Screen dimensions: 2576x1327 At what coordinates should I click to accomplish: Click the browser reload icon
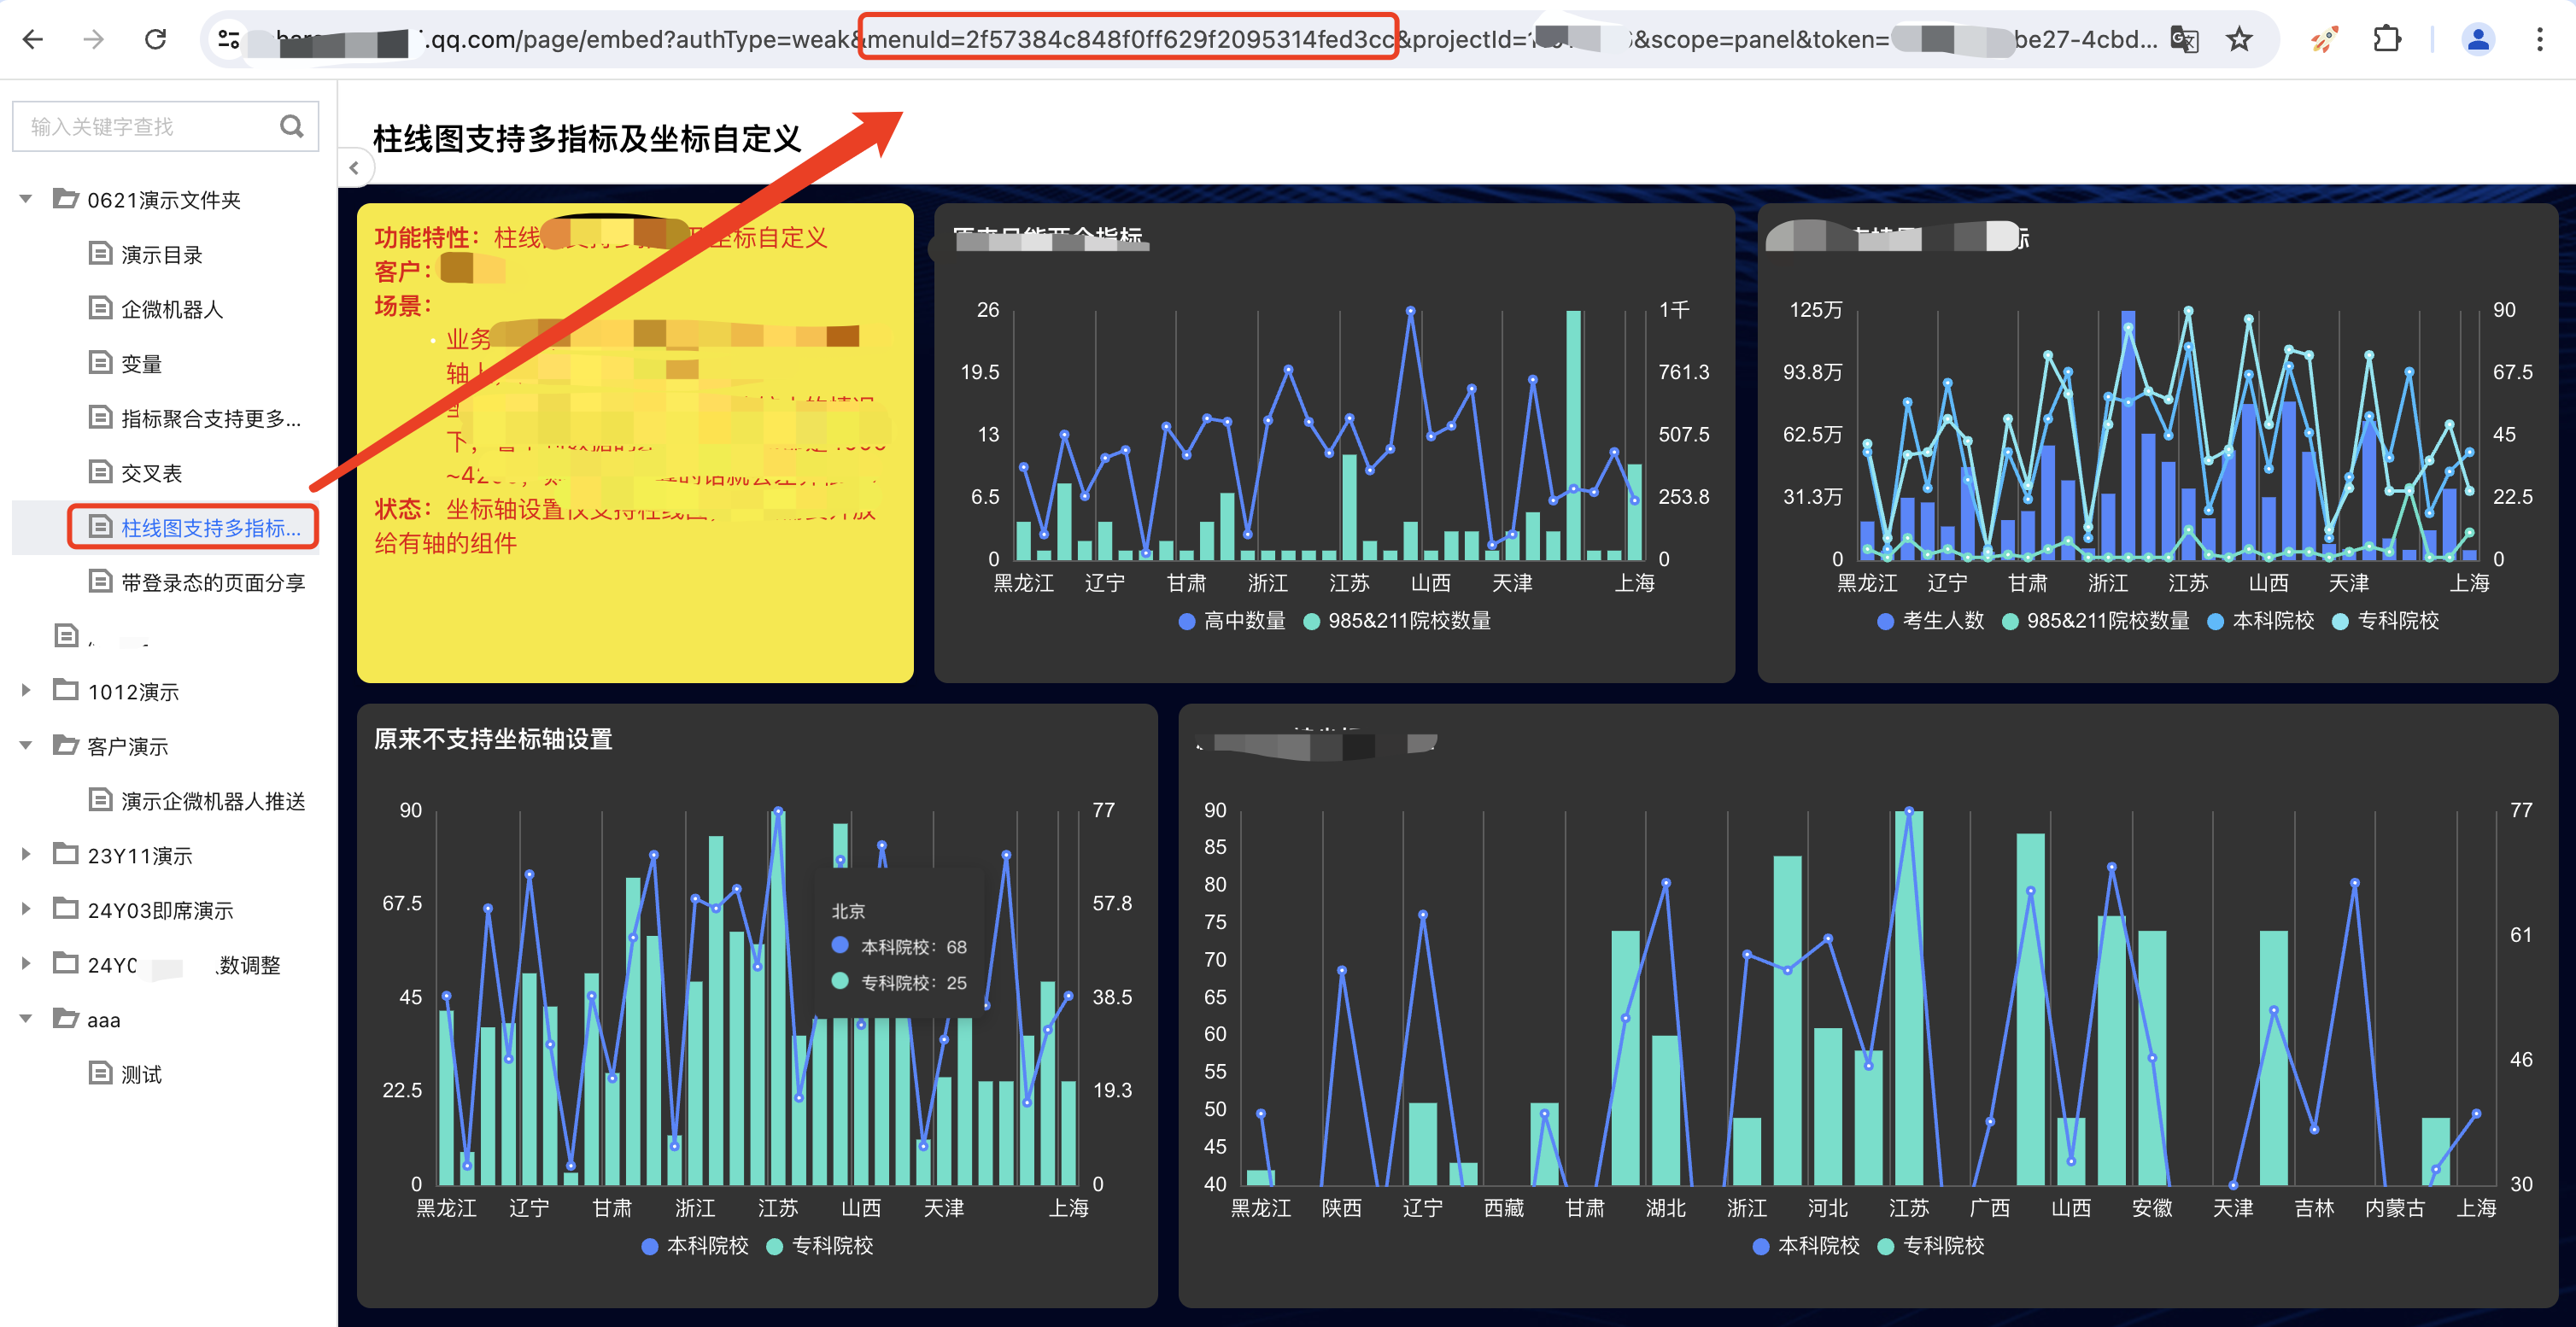155,40
